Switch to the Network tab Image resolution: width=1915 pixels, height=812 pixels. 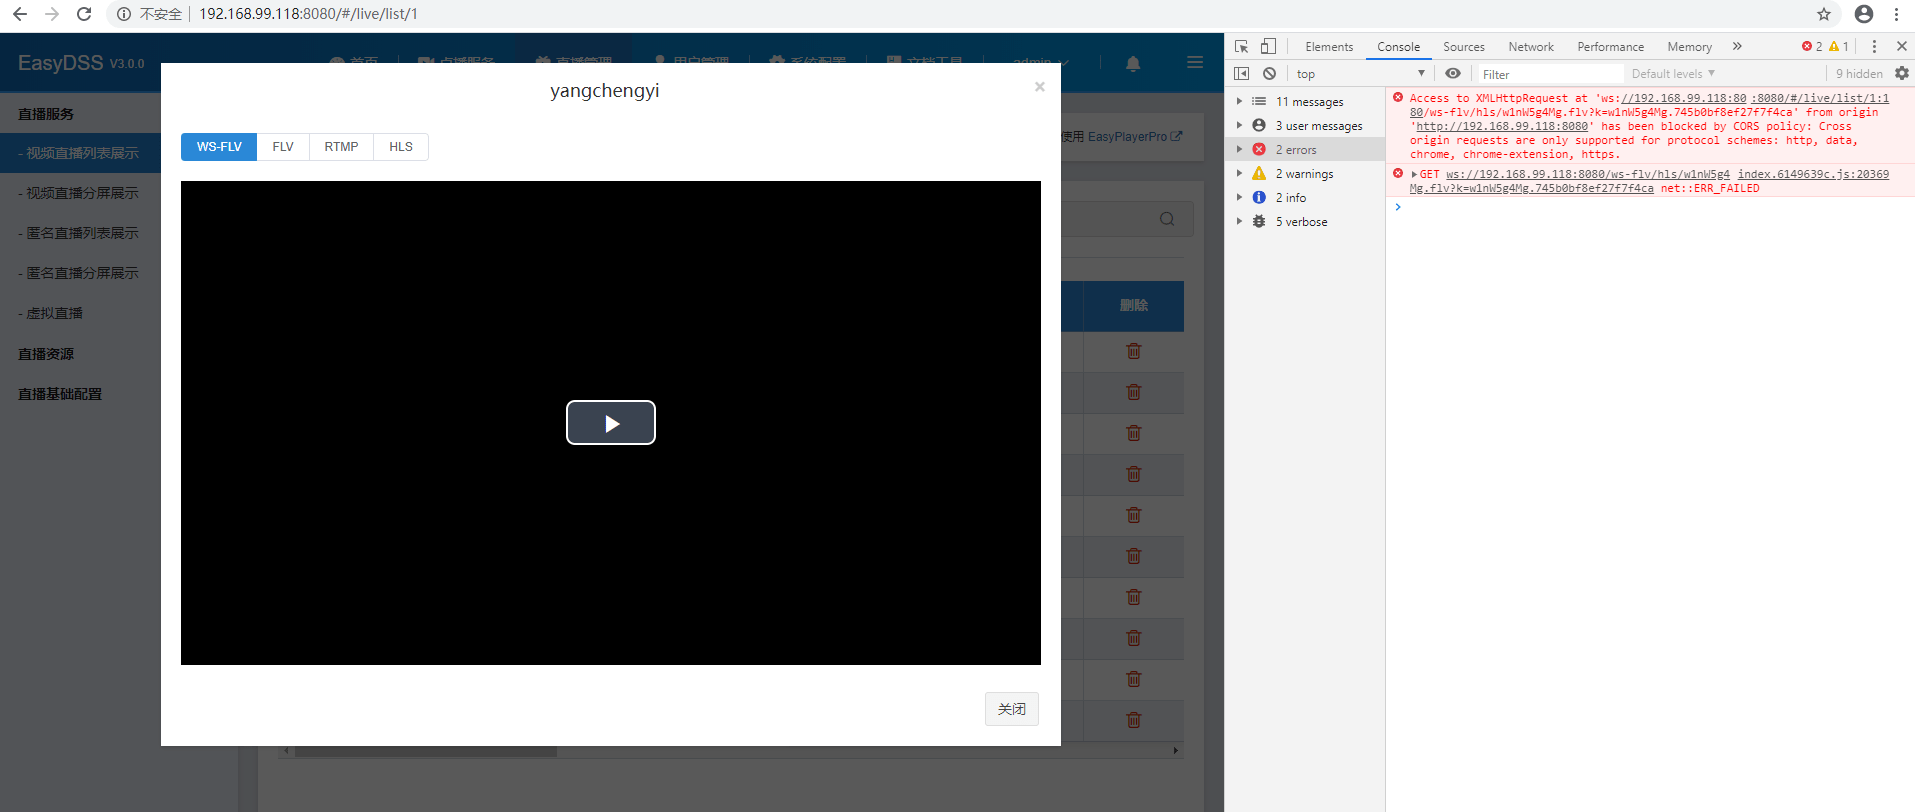coord(1530,47)
